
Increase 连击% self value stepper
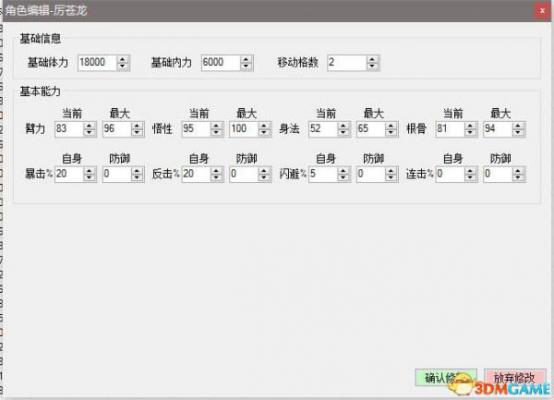tap(470, 171)
